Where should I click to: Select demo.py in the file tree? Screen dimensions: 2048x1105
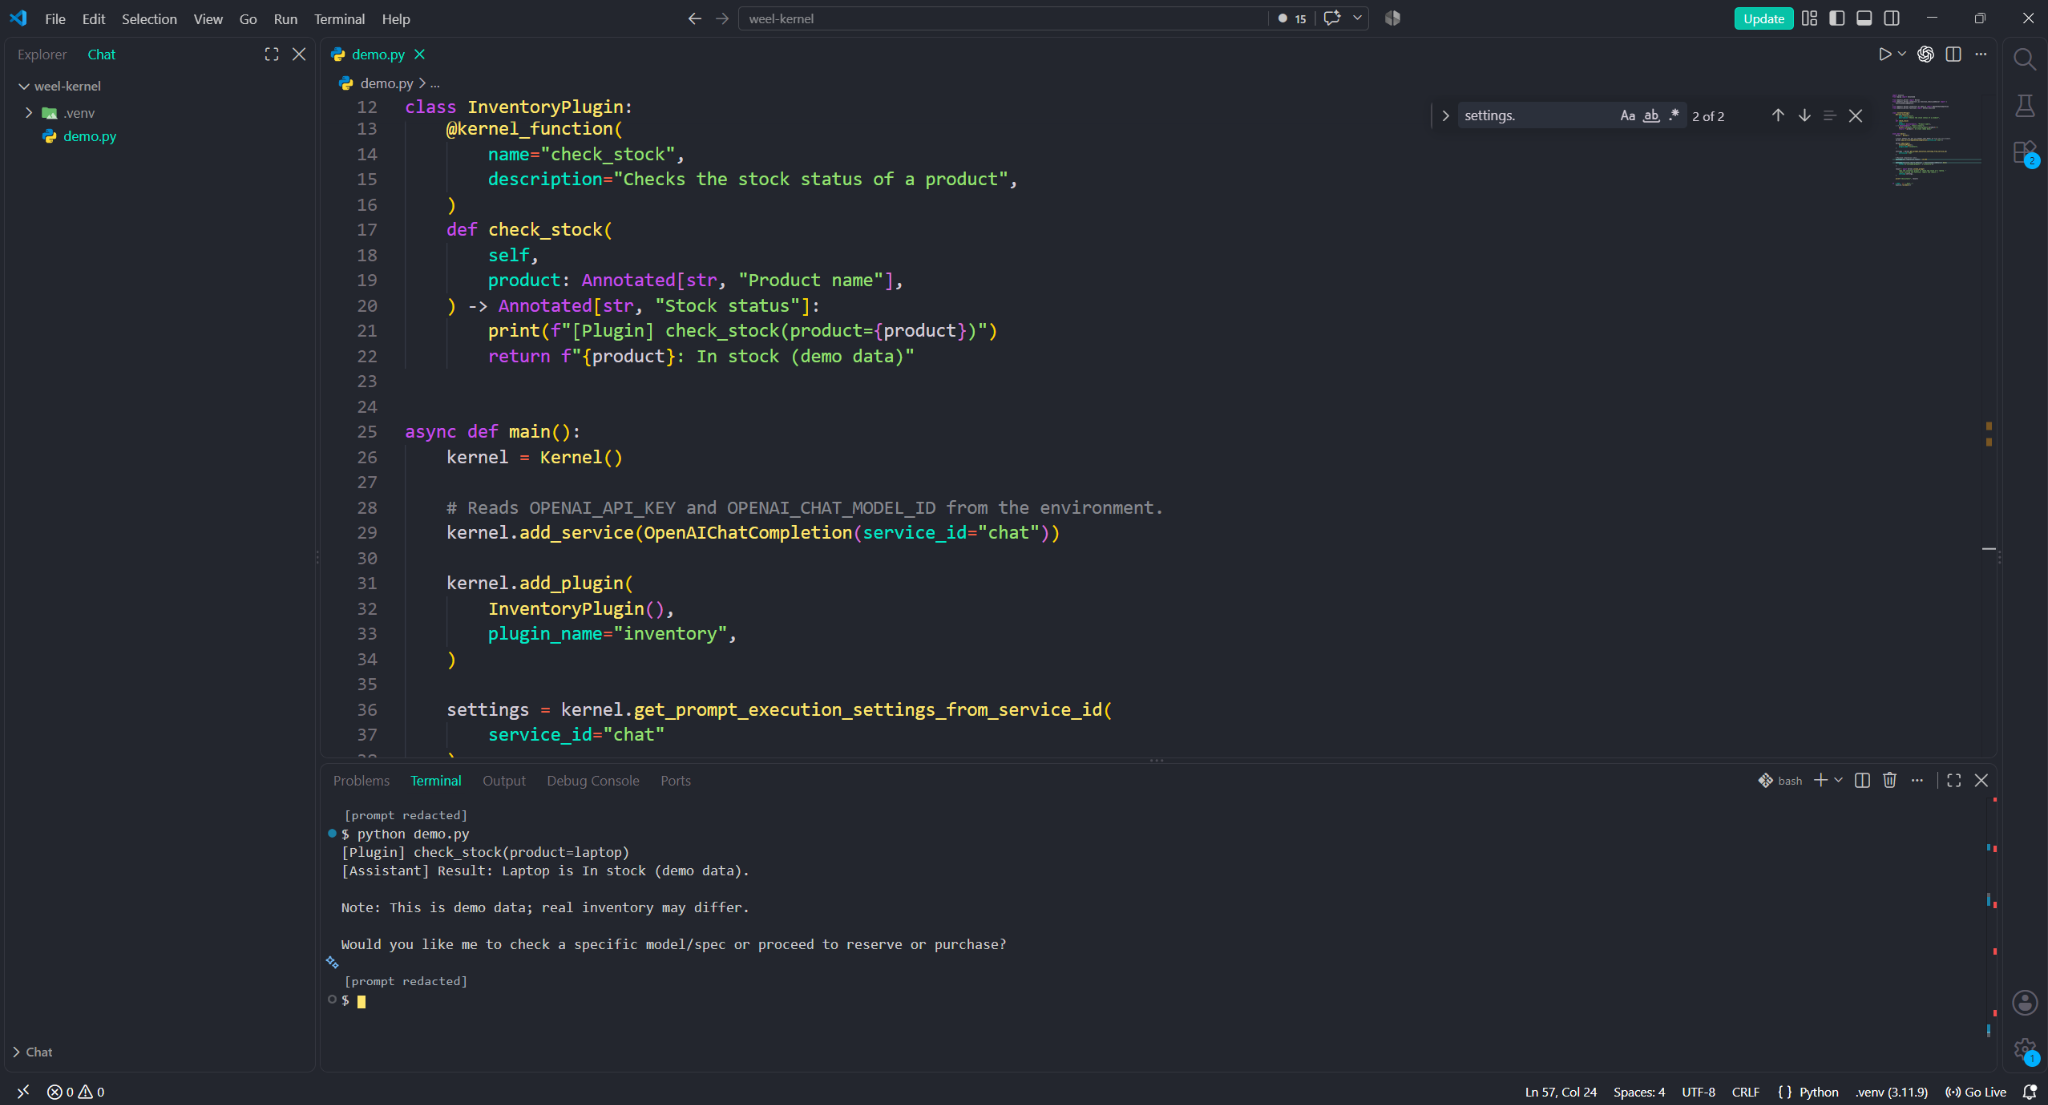(89, 136)
